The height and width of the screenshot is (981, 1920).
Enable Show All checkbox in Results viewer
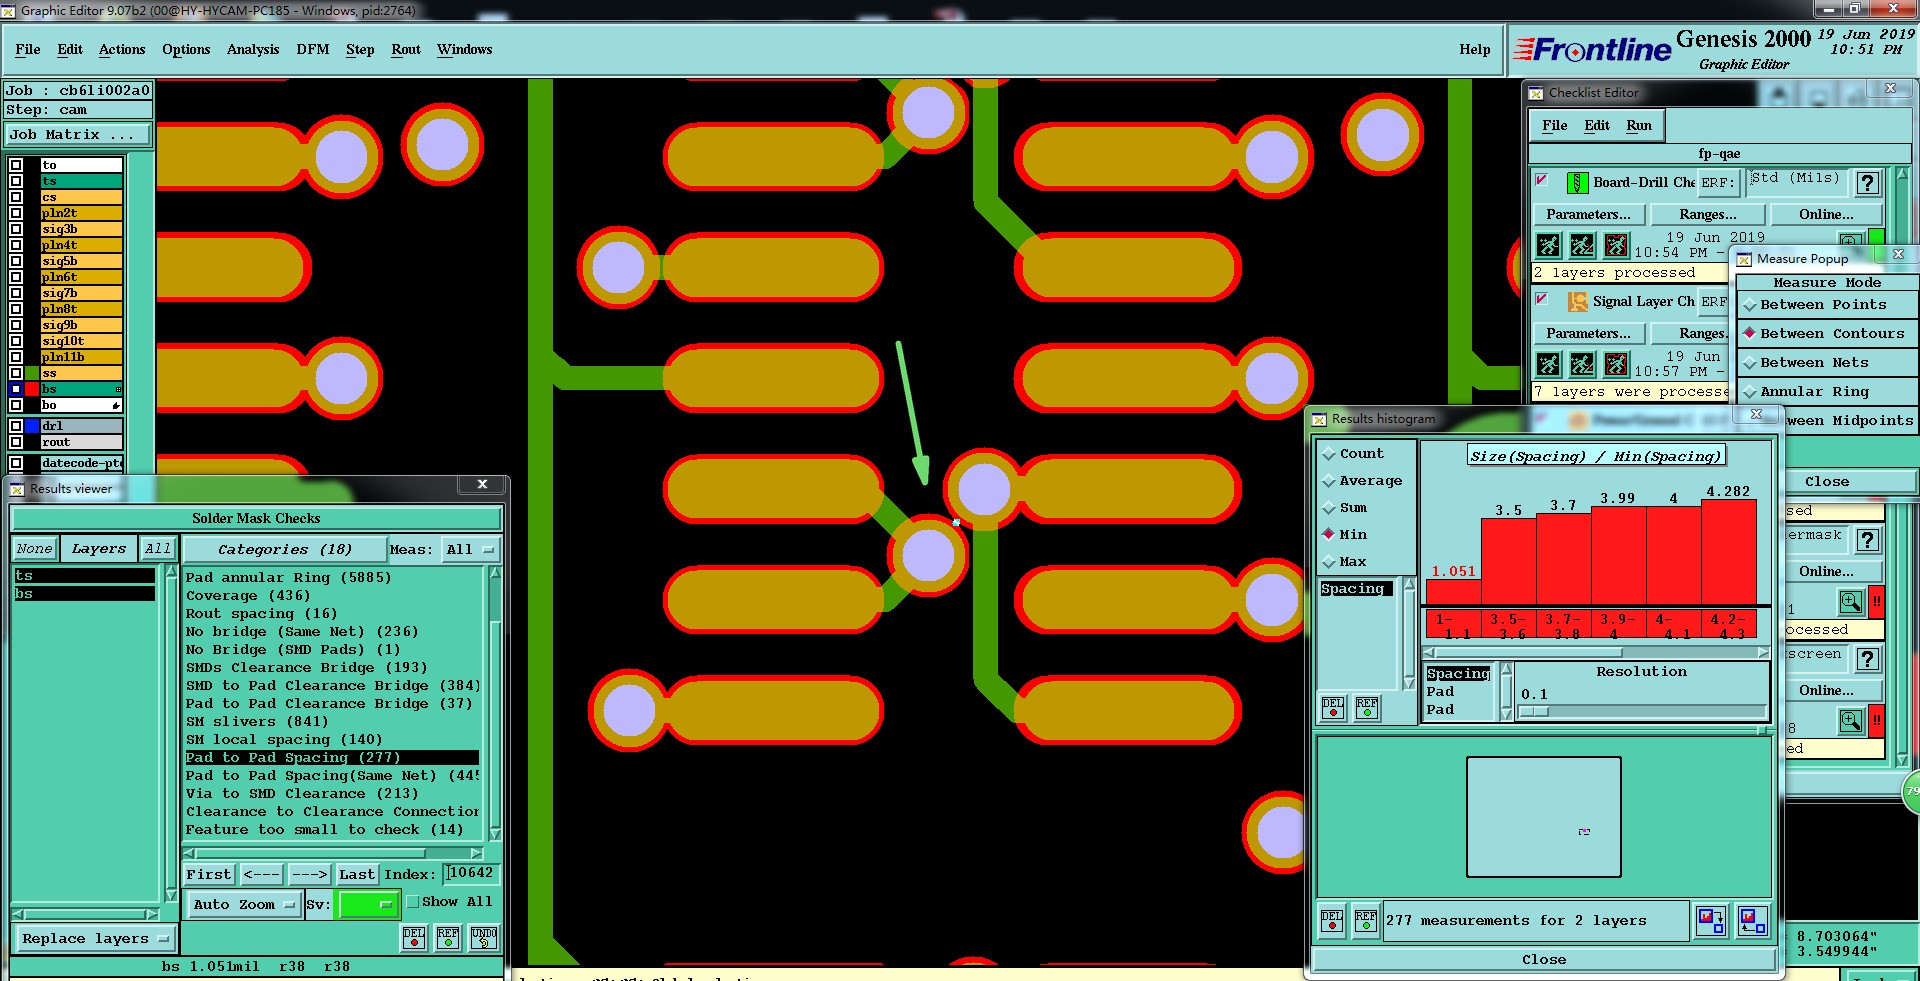(x=413, y=902)
